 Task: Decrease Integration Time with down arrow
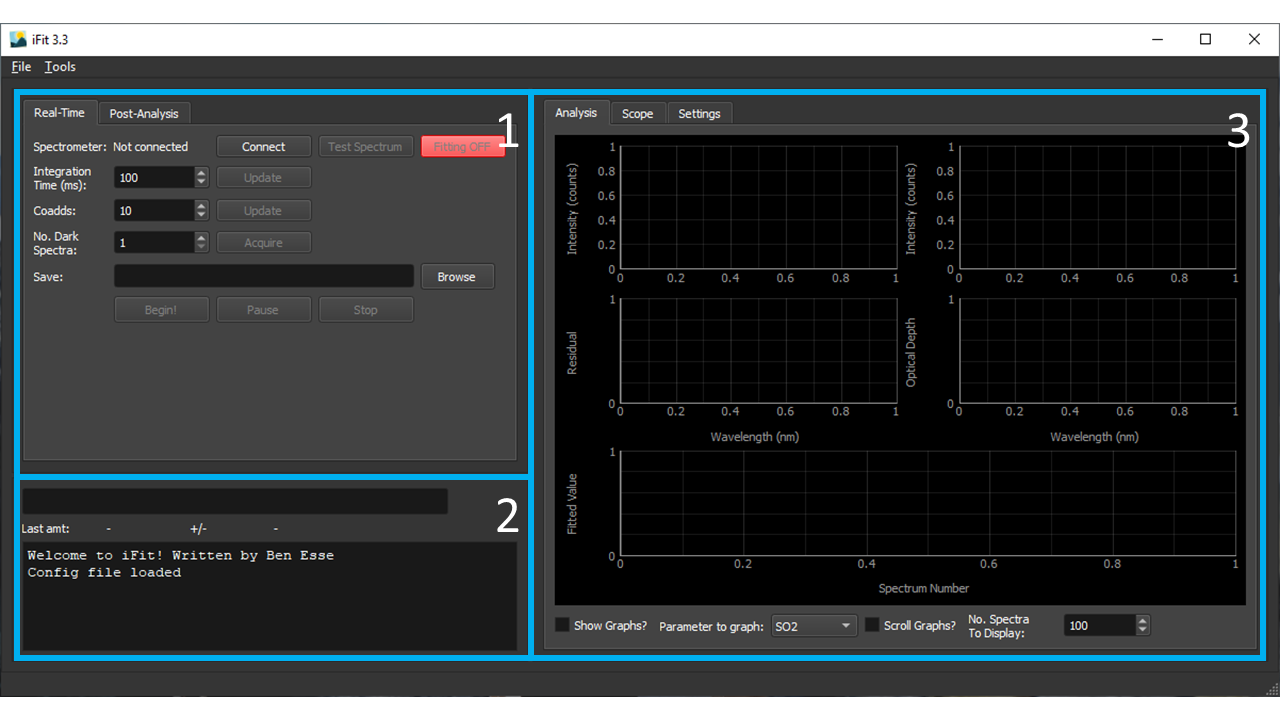202,183
